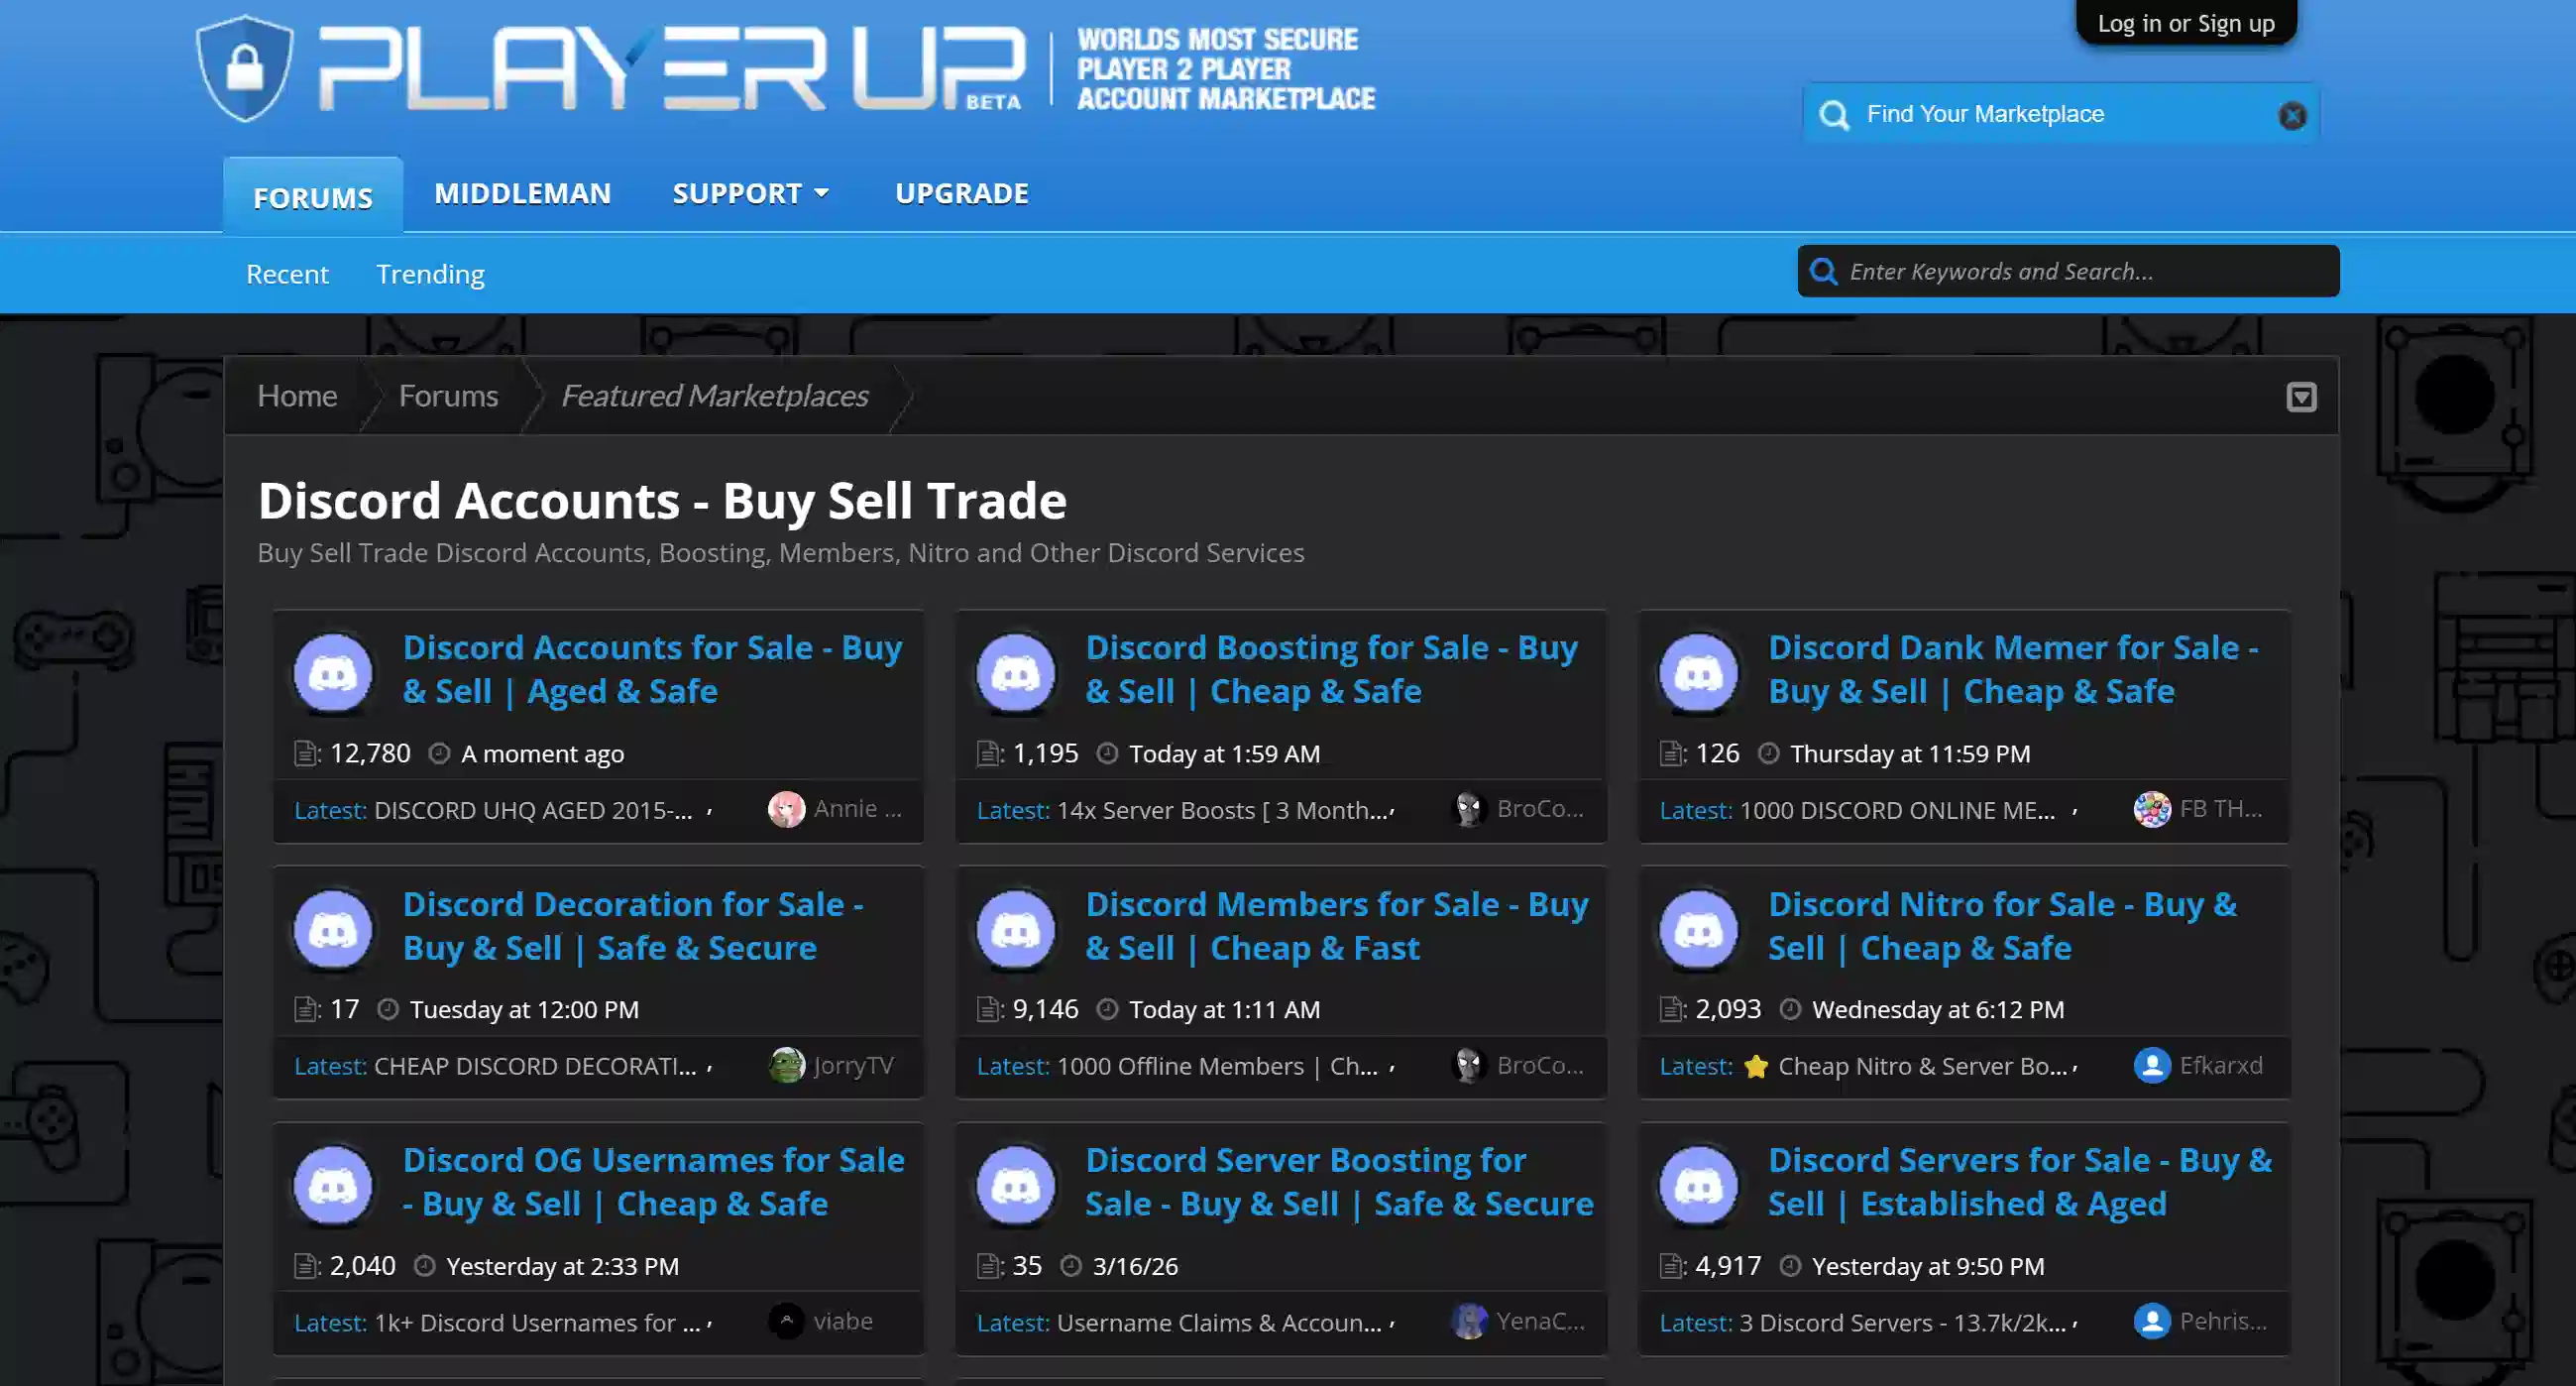The image size is (2576, 1386).
Task: Expand the SUPPORT dropdown menu
Action: tap(750, 193)
